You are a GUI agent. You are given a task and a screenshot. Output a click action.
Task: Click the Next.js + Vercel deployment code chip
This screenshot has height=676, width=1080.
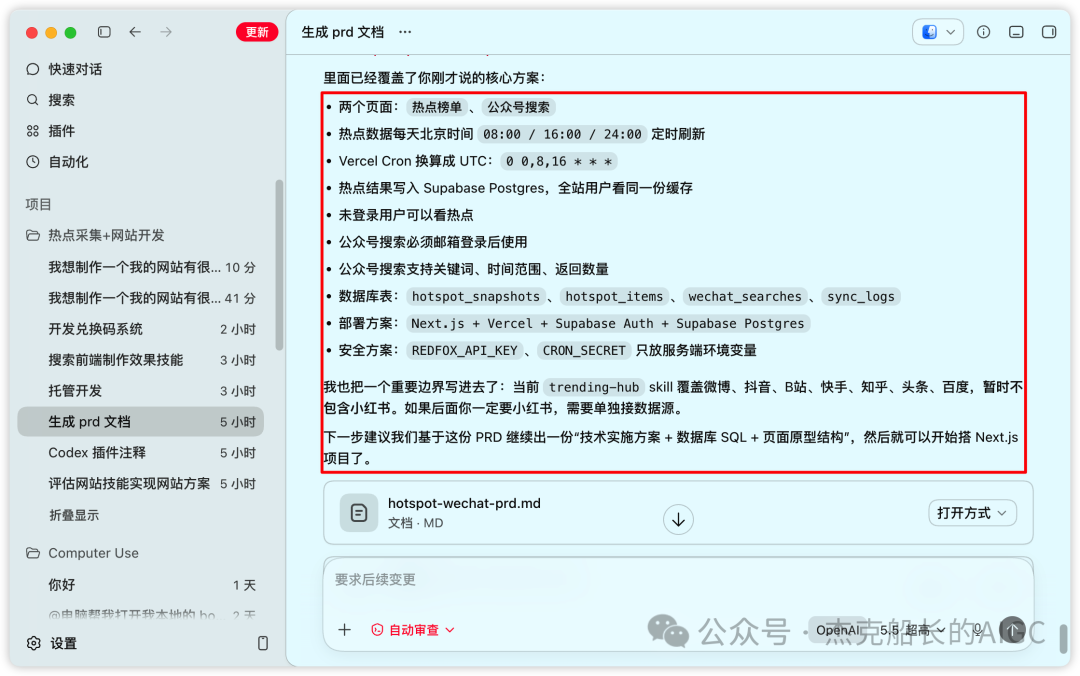click(x=608, y=323)
